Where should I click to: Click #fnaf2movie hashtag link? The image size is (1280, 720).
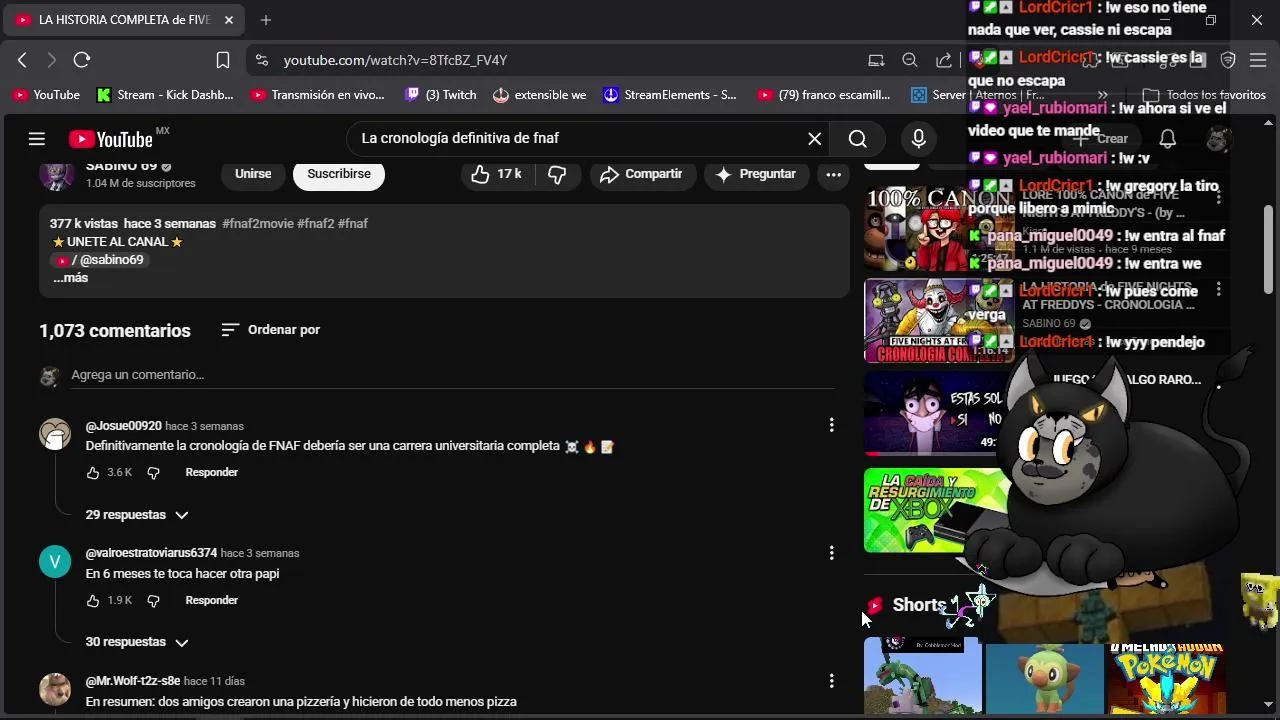click(x=258, y=224)
